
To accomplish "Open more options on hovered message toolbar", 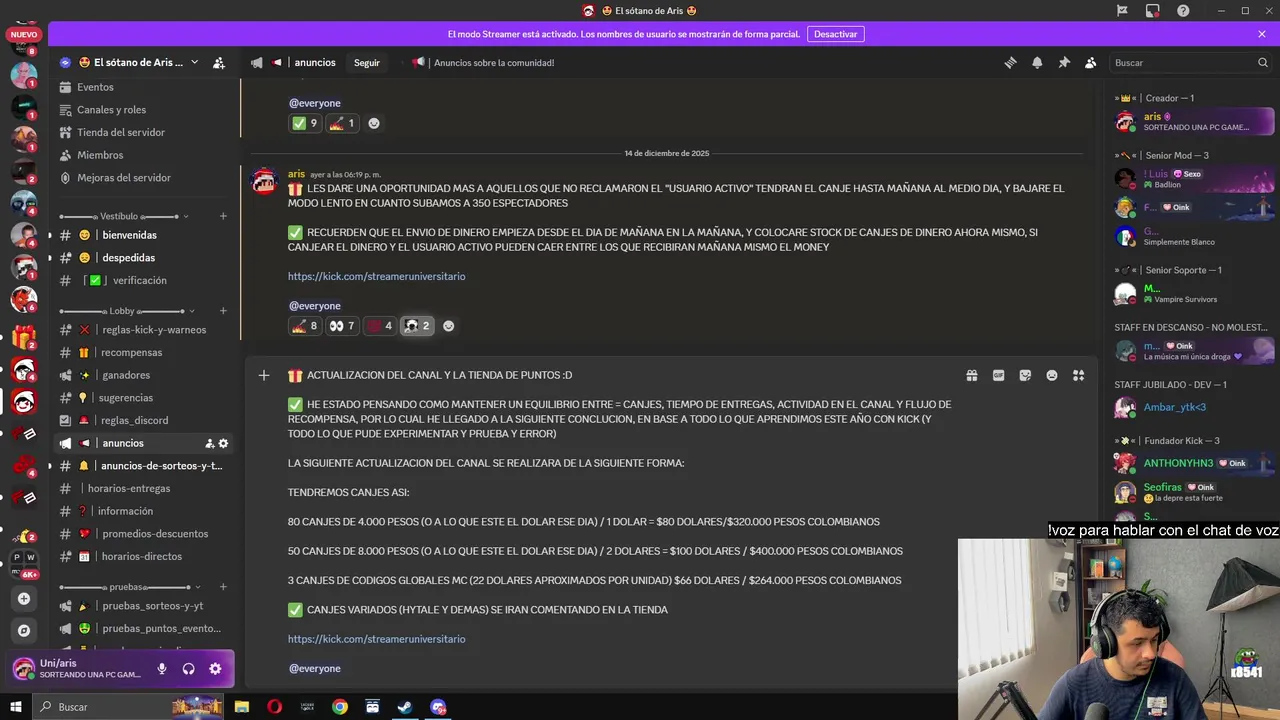I will click(1078, 375).
